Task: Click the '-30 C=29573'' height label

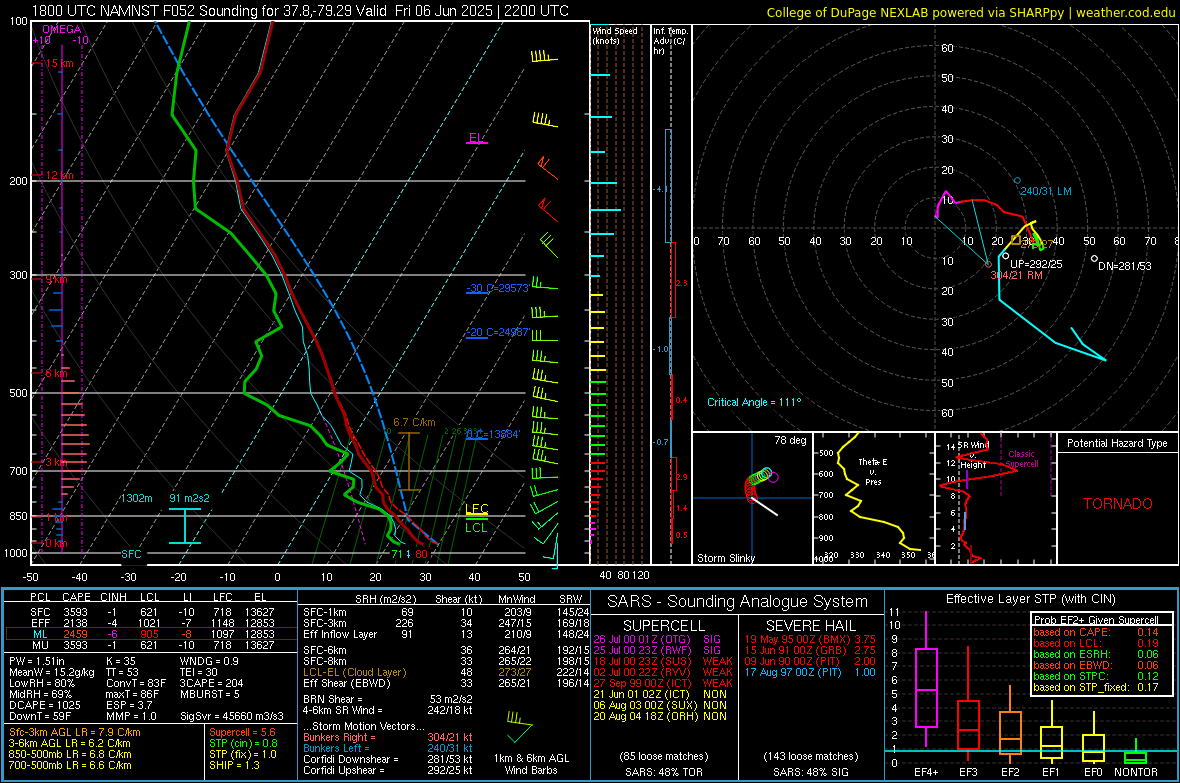Action: tap(497, 288)
